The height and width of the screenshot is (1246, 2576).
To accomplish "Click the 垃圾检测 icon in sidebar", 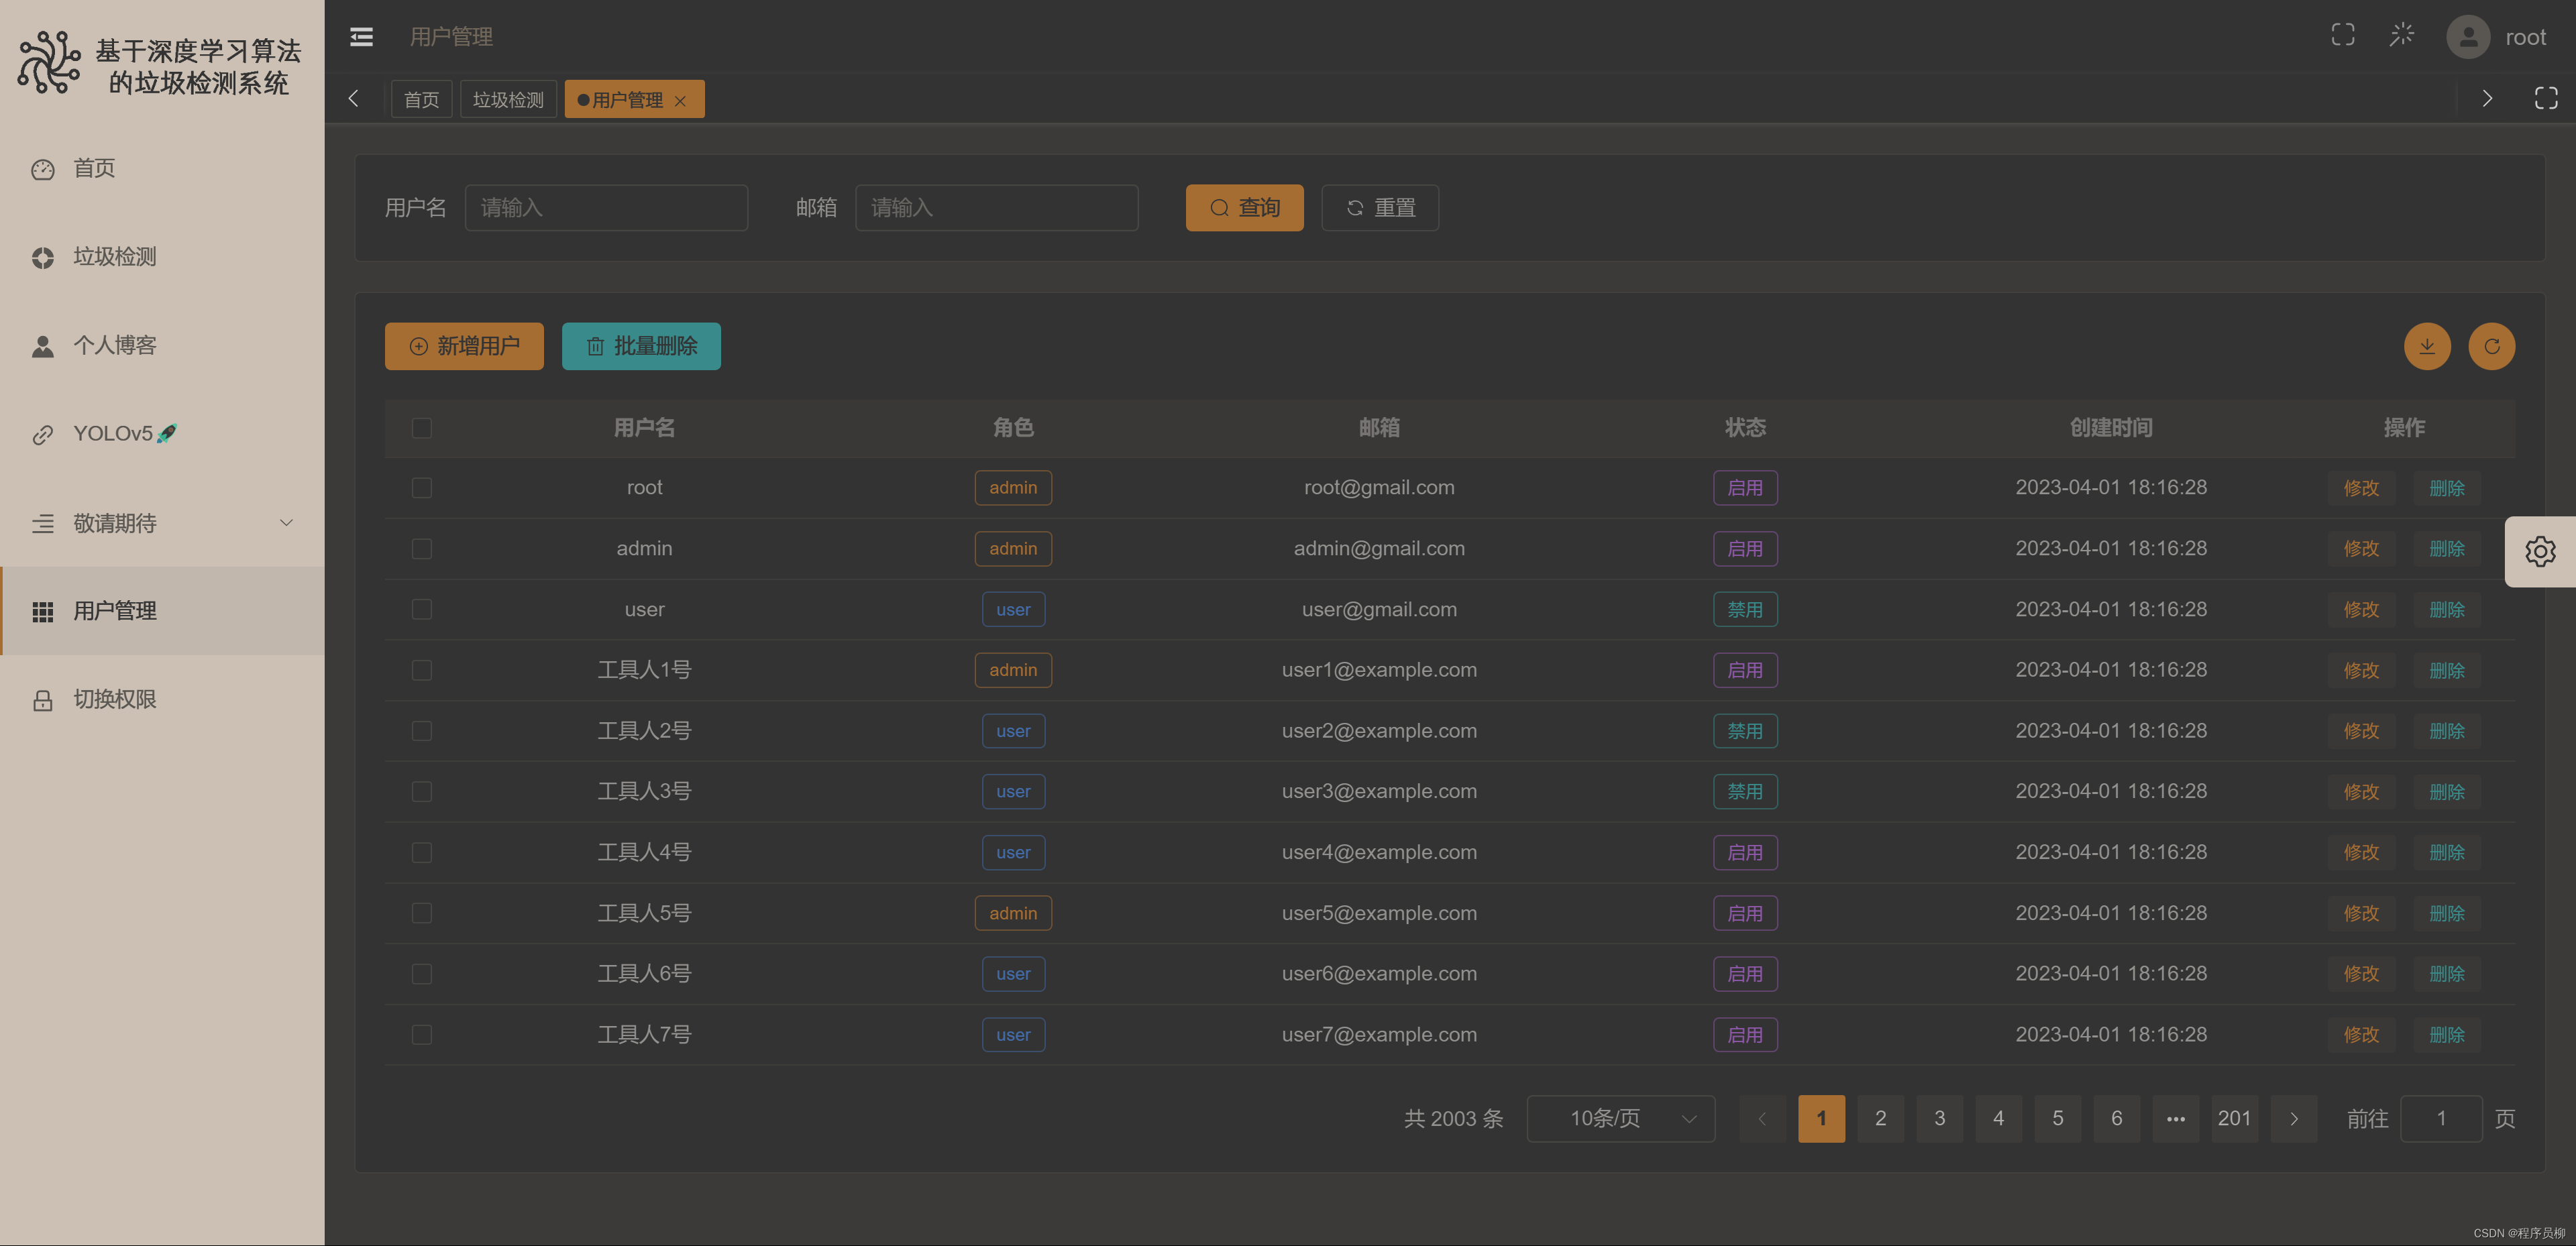I will click(x=42, y=258).
